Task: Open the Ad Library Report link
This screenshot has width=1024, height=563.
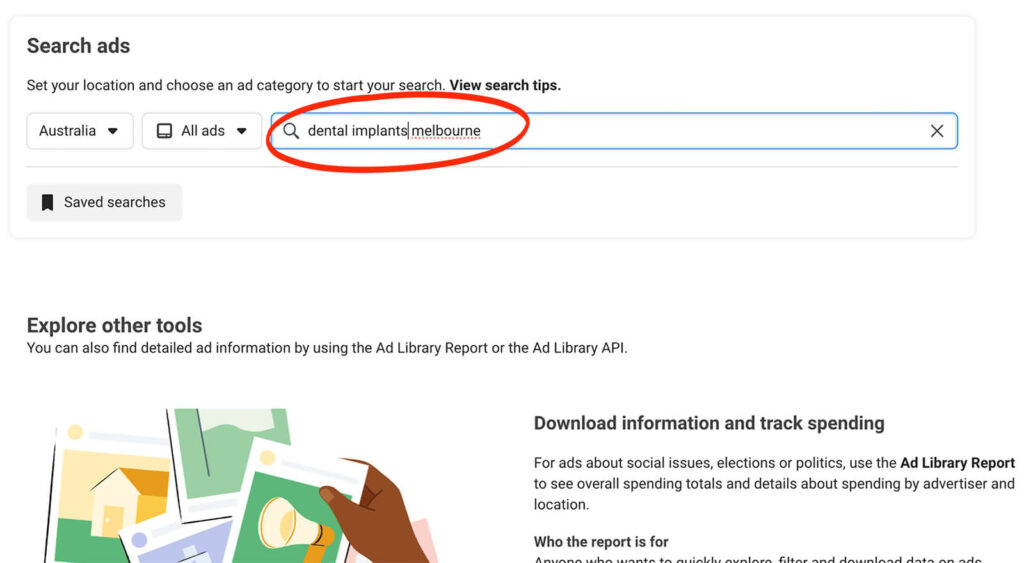Action: tap(957, 462)
